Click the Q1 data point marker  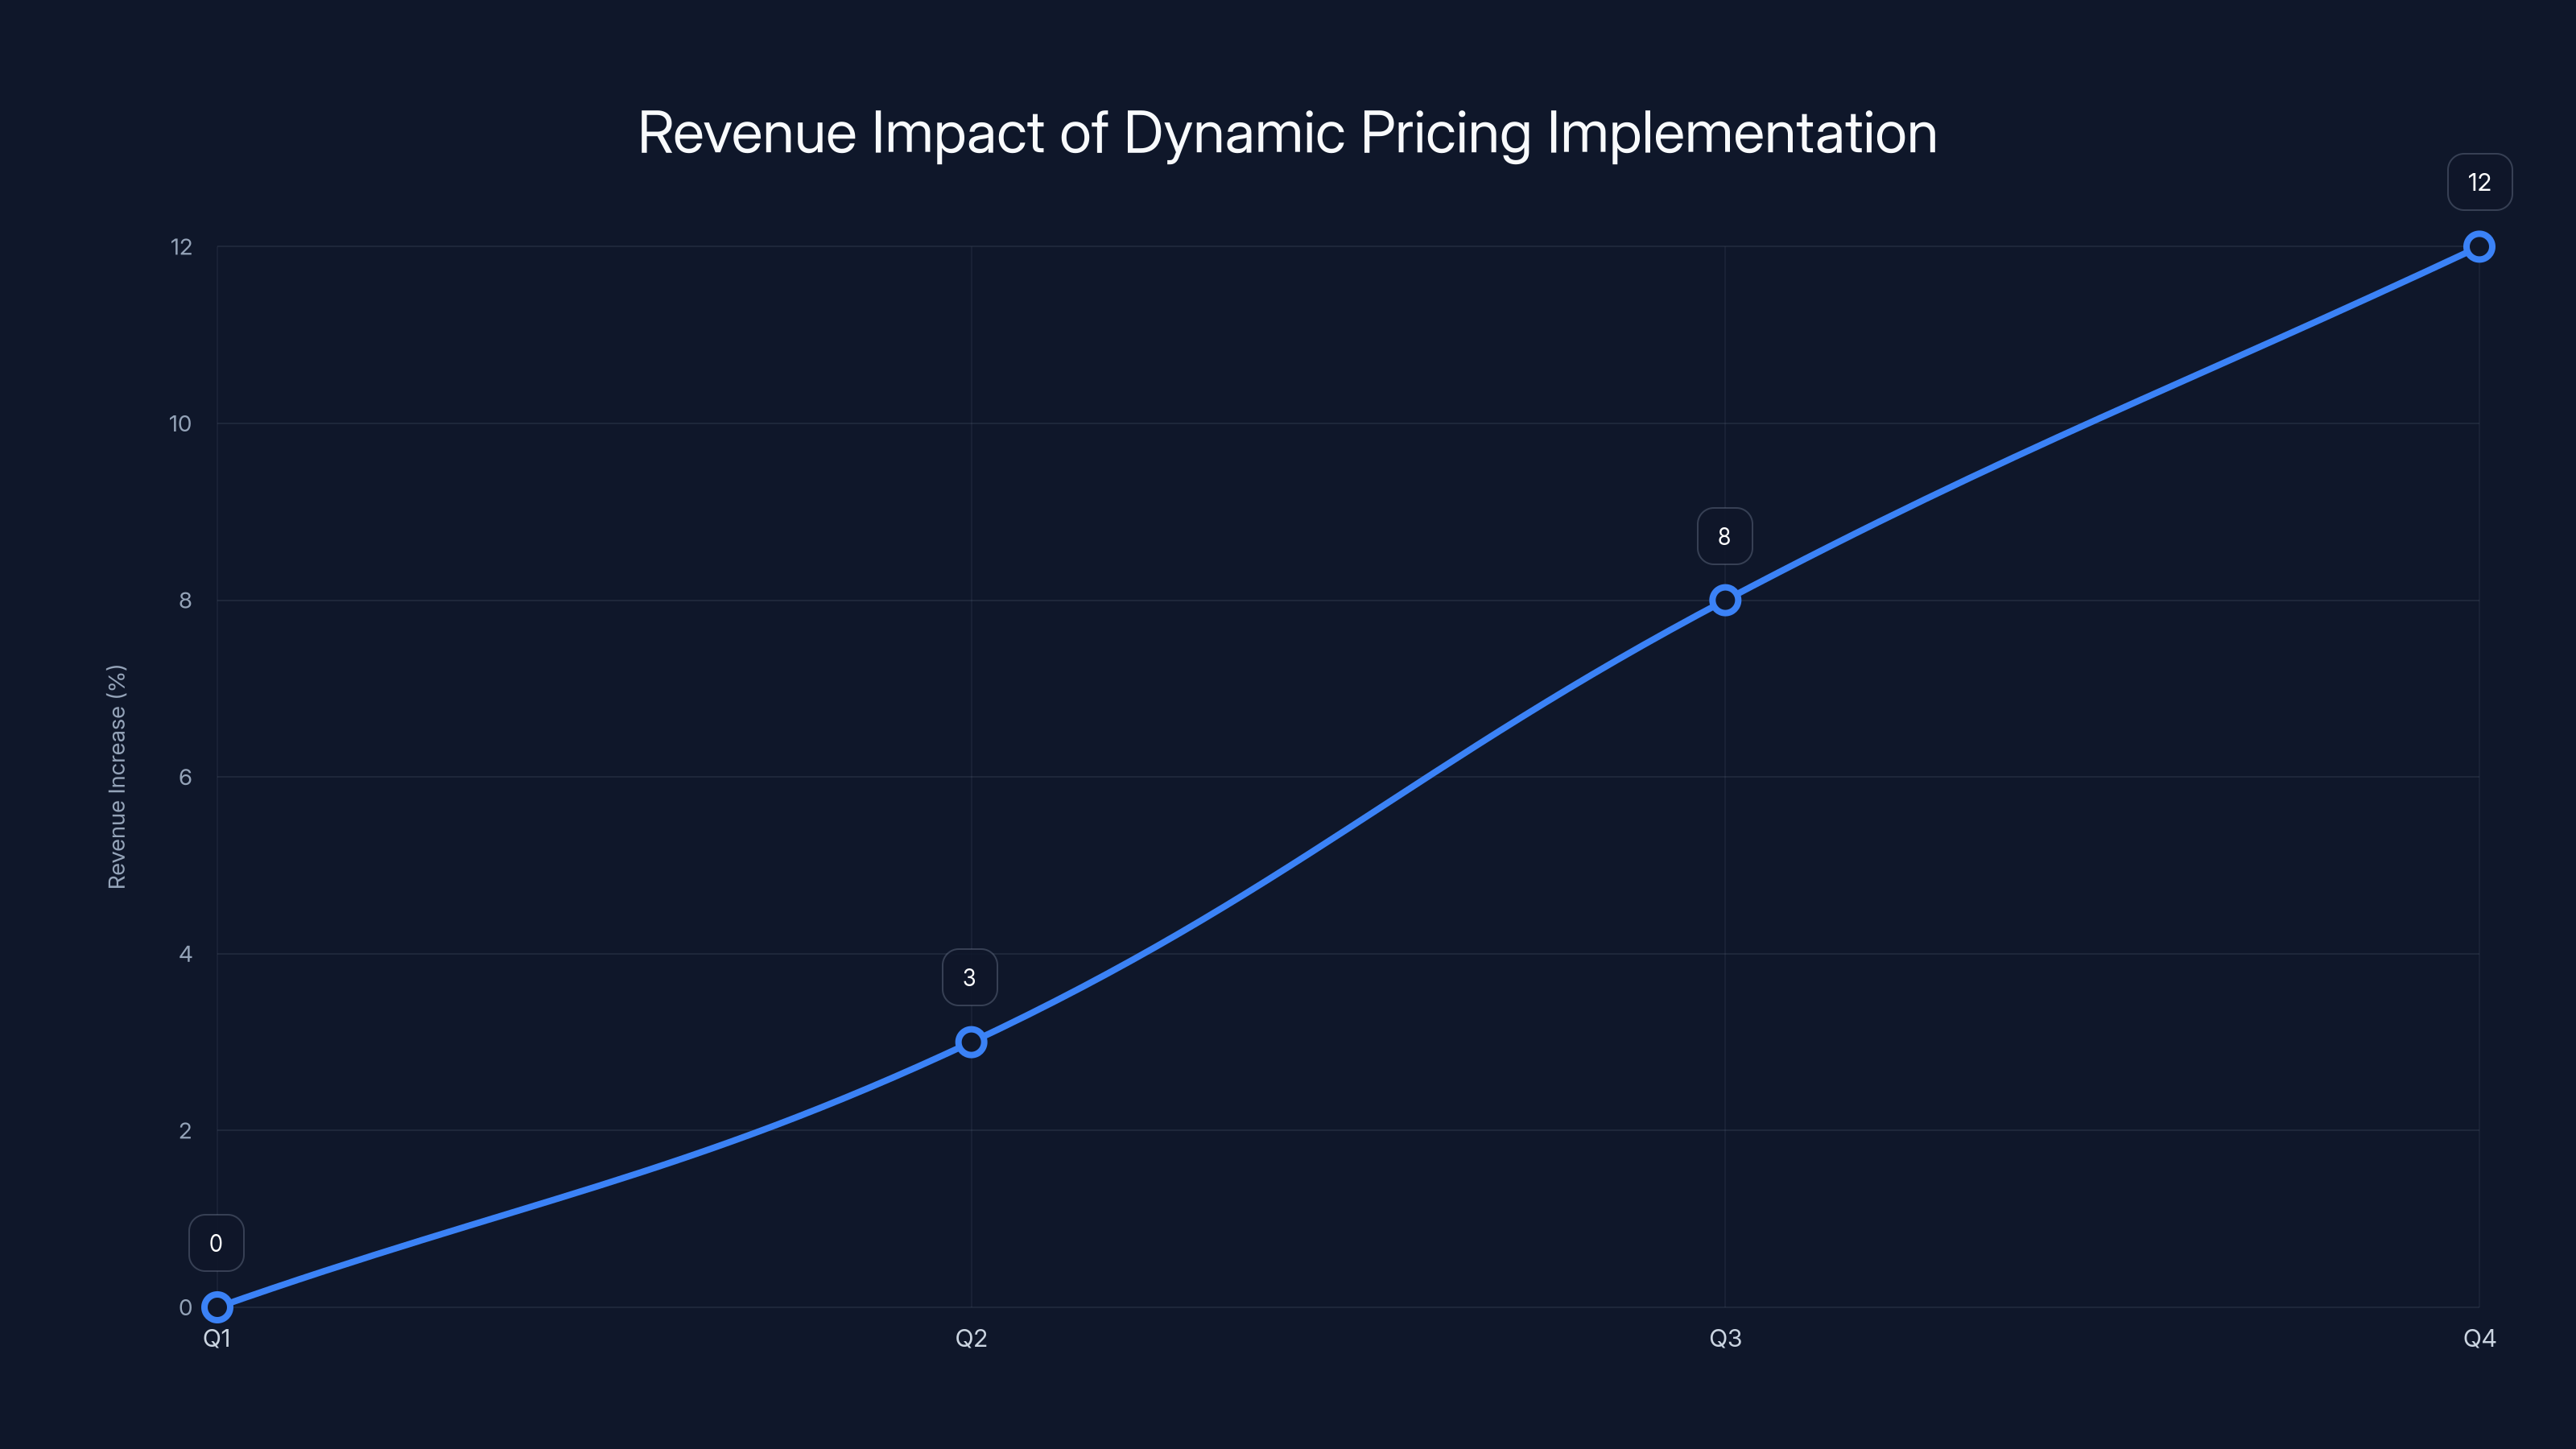click(217, 1307)
